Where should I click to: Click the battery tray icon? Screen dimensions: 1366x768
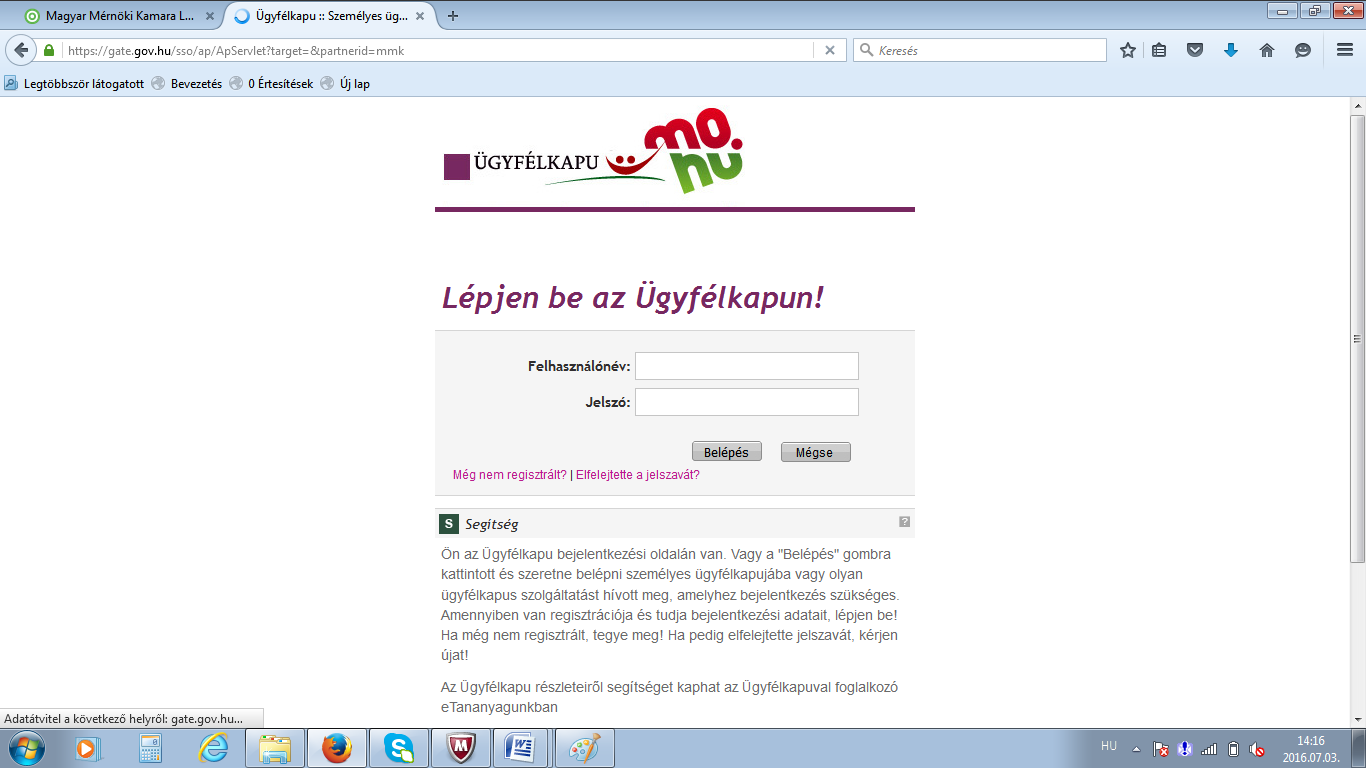pyautogui.click(x=1233, y=748)
